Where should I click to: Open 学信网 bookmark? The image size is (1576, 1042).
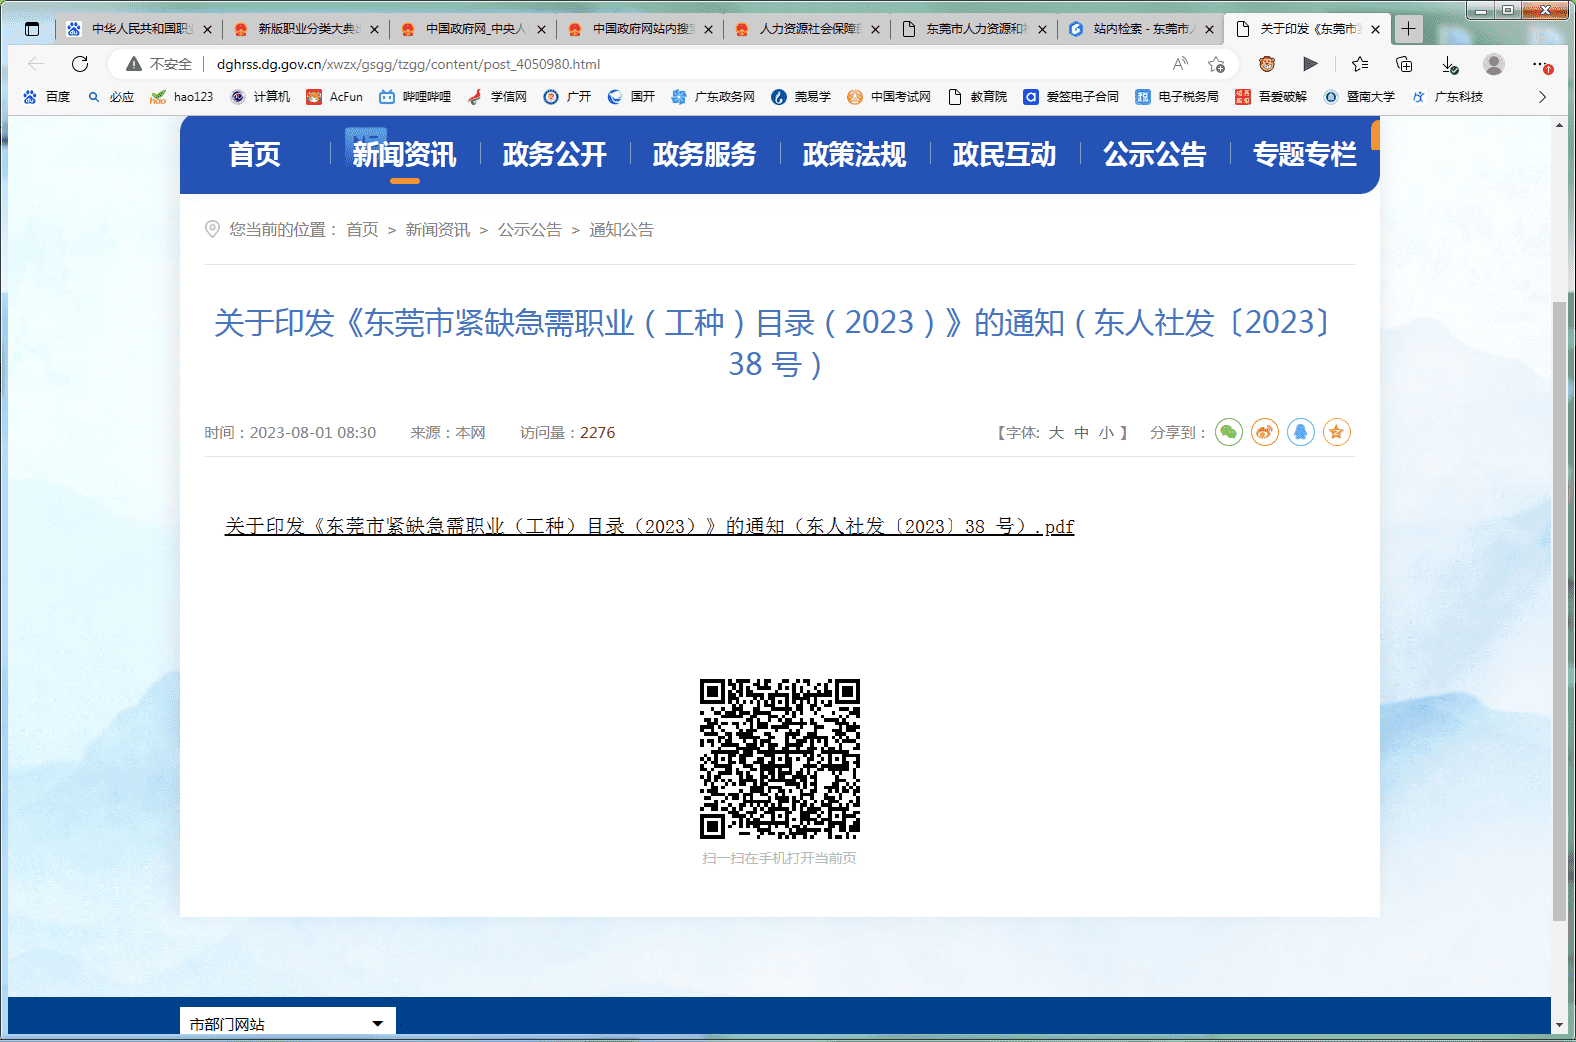coord(497,97)
